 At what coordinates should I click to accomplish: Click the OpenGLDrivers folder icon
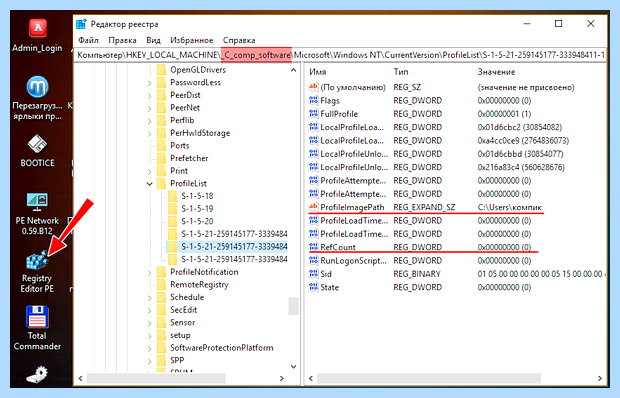coord(161,70)
